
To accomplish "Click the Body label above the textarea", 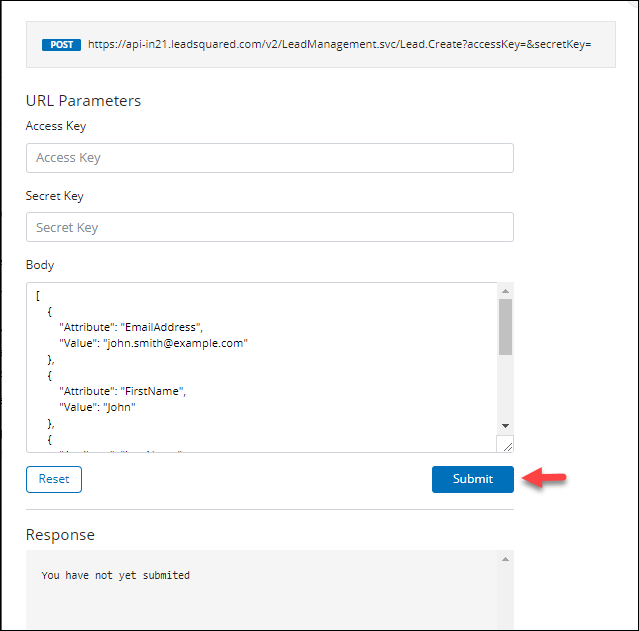I will [x=40, y=265].
